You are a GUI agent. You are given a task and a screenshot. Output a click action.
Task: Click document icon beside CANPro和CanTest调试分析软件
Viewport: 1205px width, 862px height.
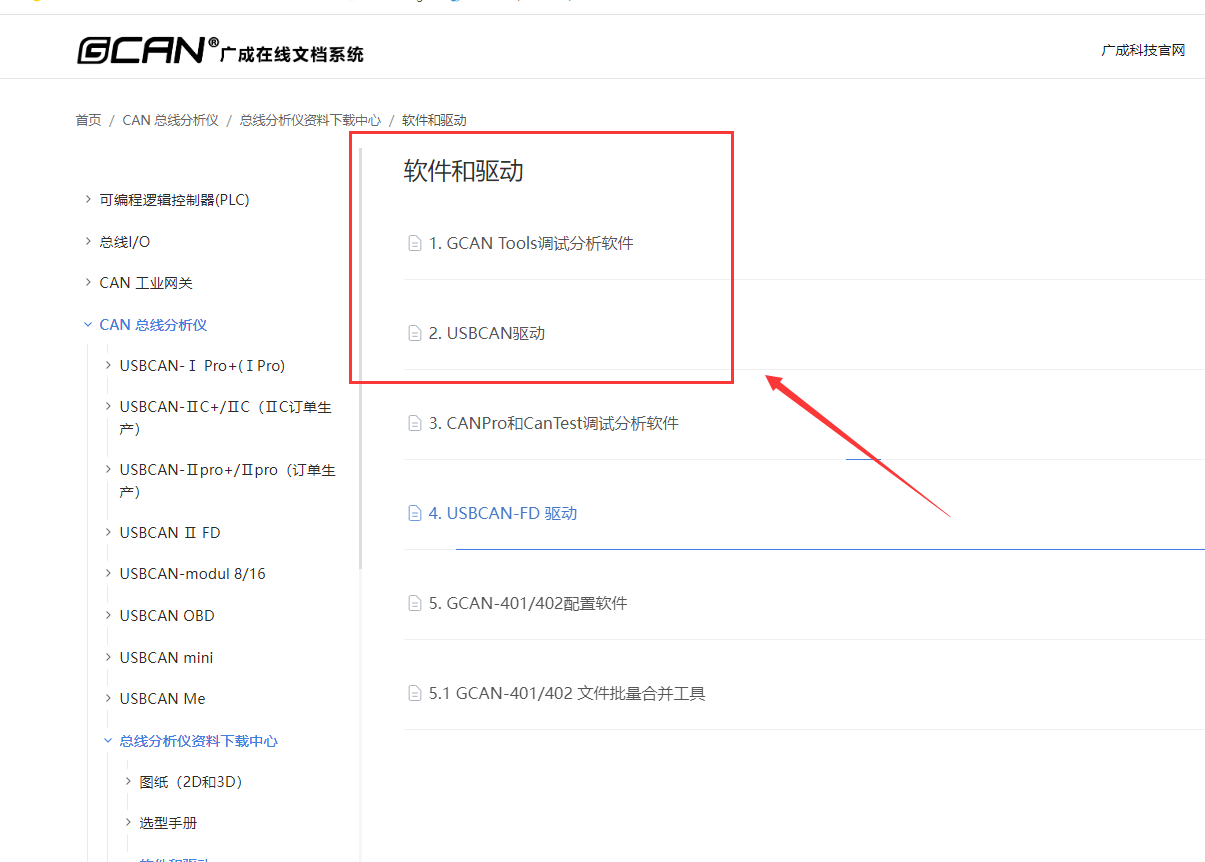(414, 423)
